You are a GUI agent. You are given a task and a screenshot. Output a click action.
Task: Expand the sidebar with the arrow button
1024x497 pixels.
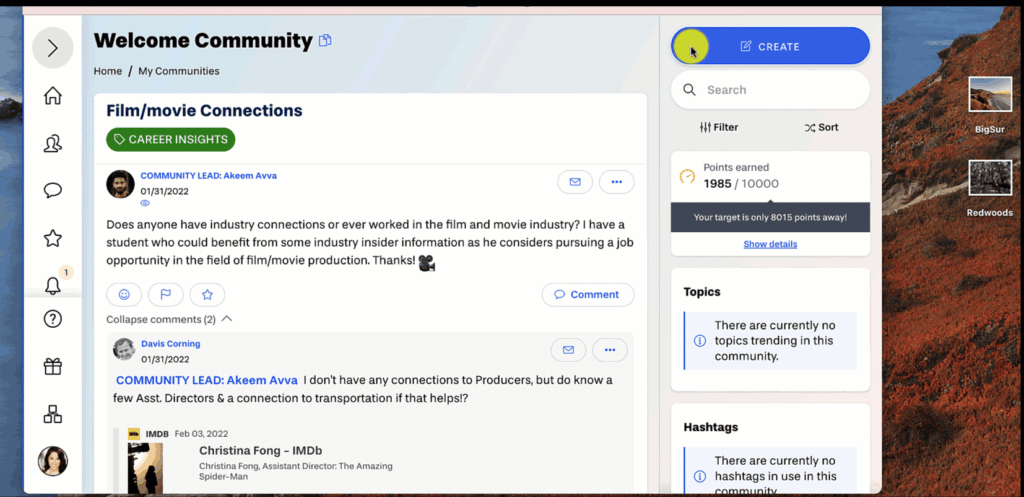(53, 48)
